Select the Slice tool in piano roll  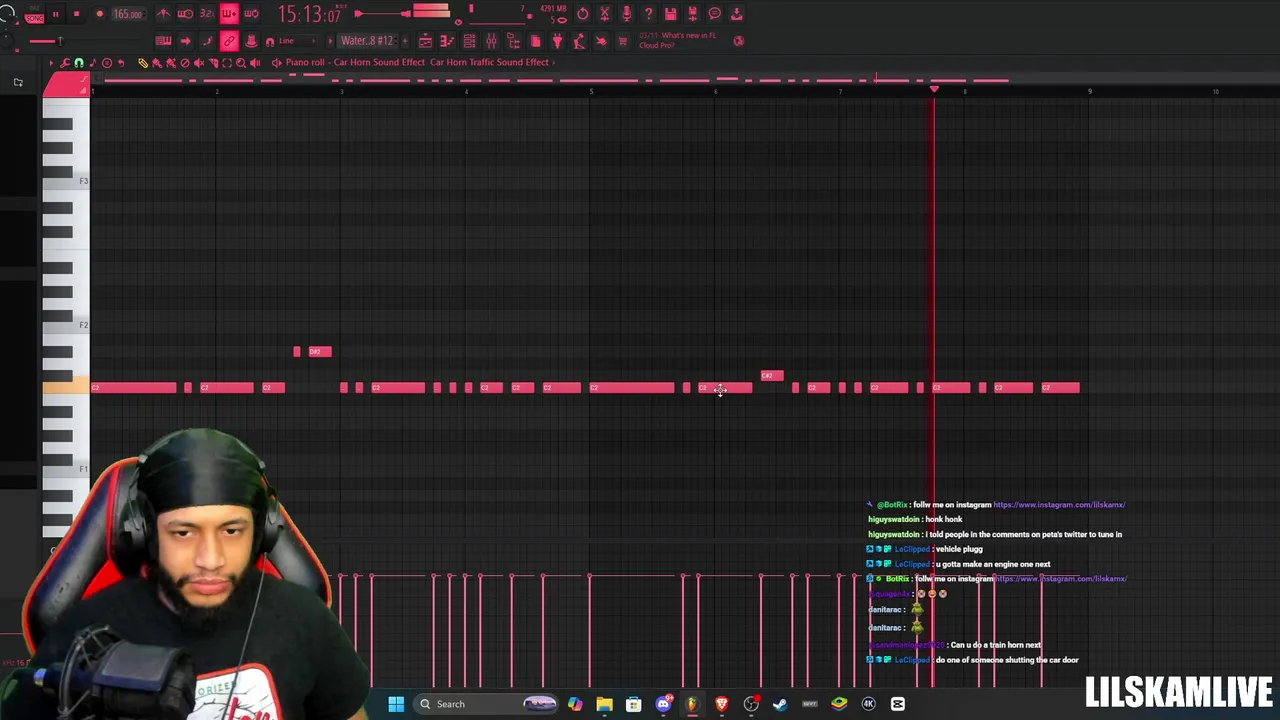point(213,62)
